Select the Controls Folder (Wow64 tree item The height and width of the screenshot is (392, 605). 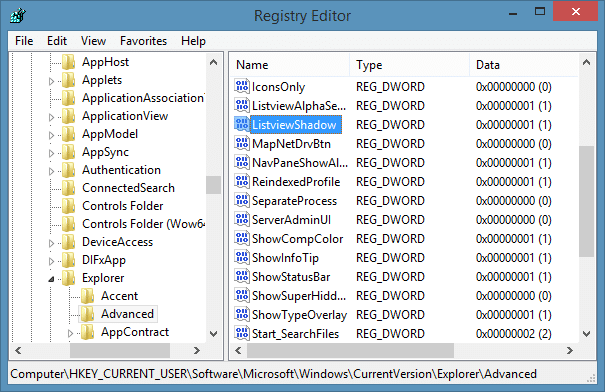tap(144, 224)
